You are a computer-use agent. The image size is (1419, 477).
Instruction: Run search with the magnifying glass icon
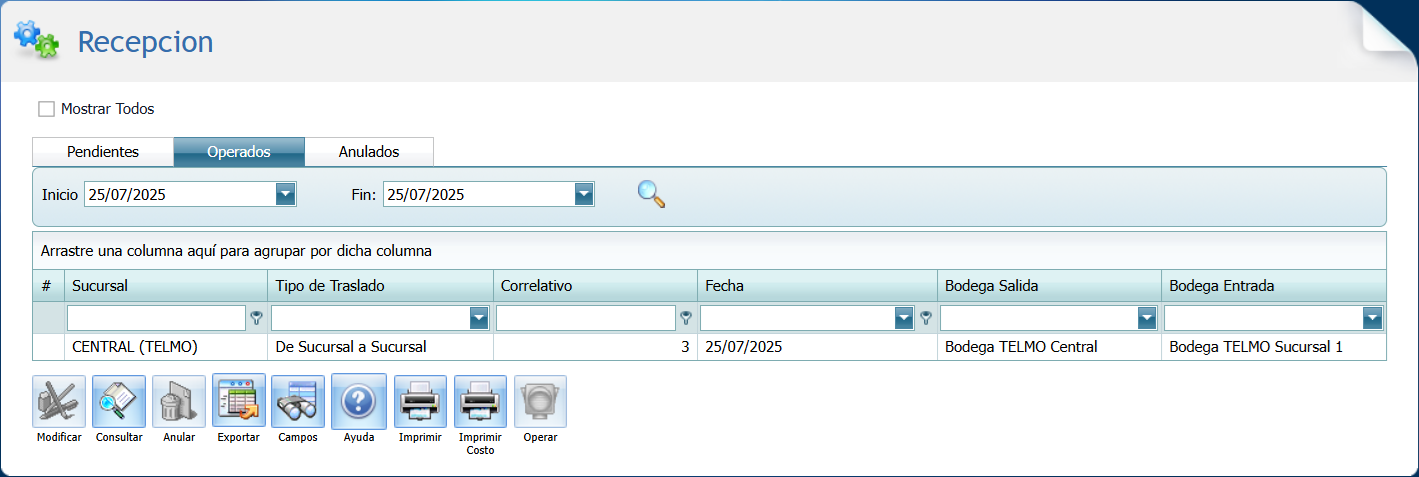(x=651, y=194)
